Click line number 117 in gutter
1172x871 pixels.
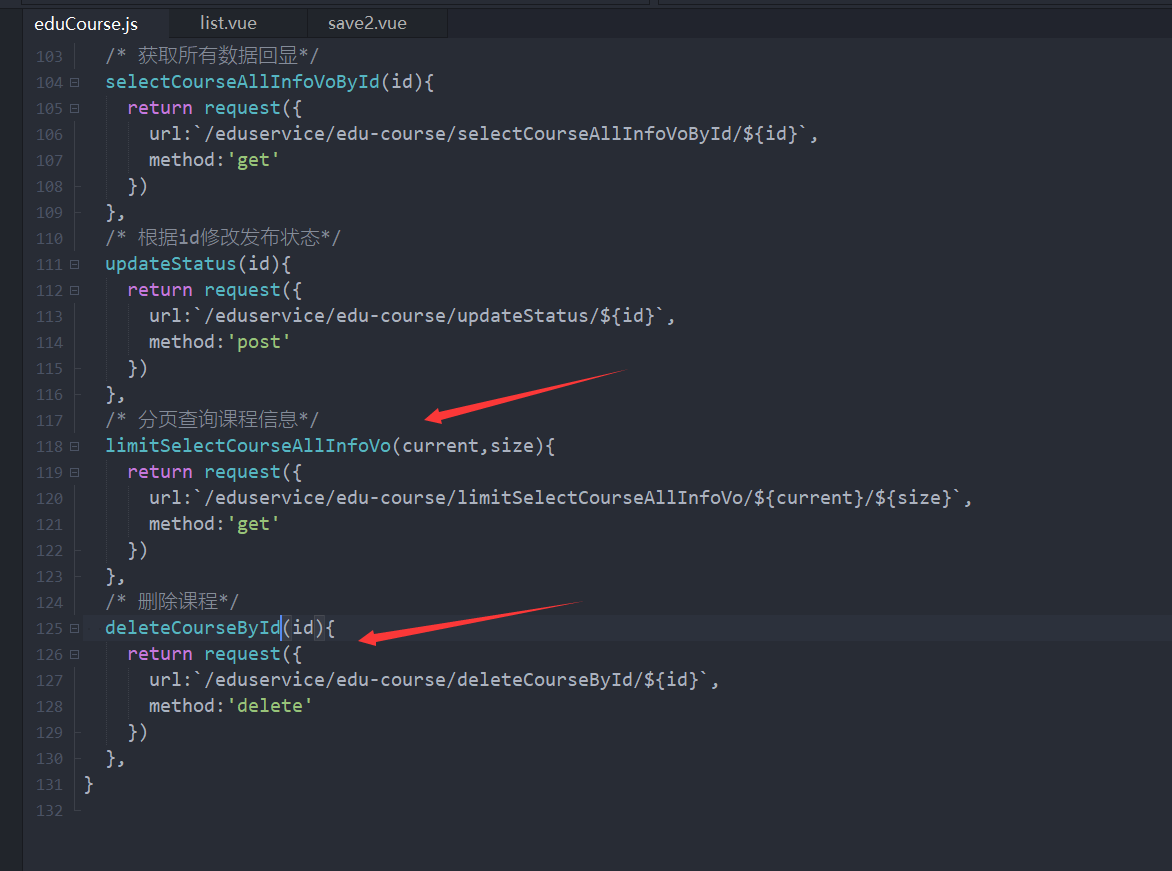tap(49, 420)
